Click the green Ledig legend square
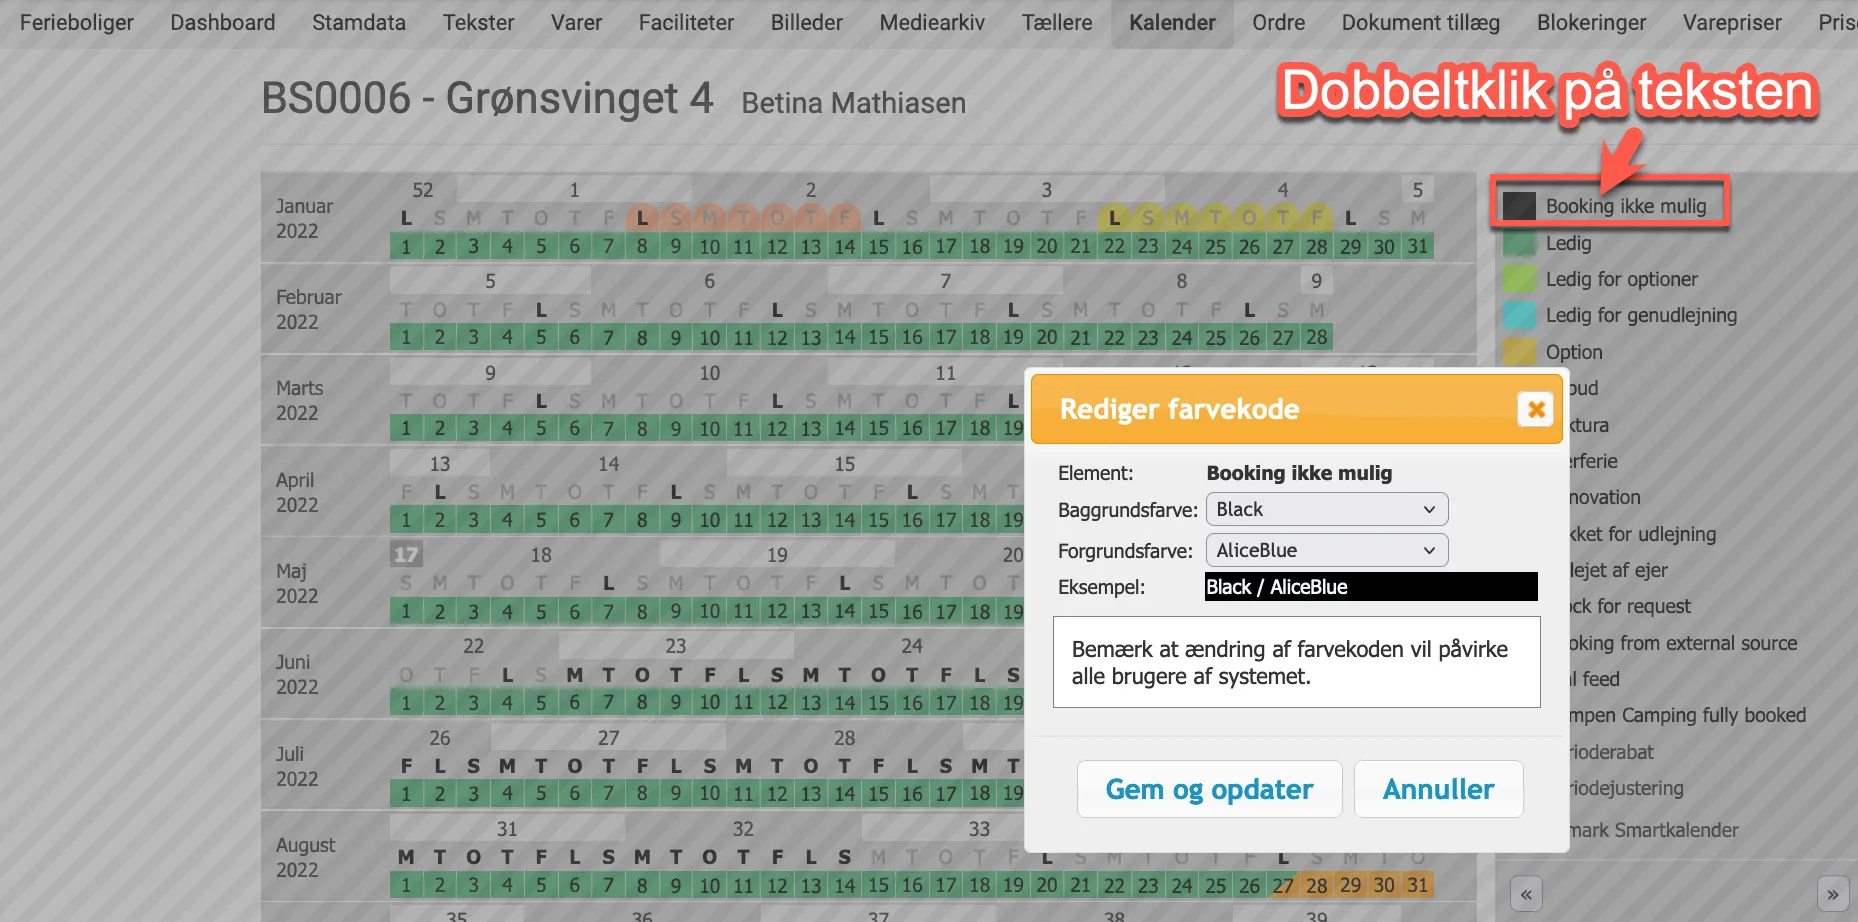 coord(1518,243)
